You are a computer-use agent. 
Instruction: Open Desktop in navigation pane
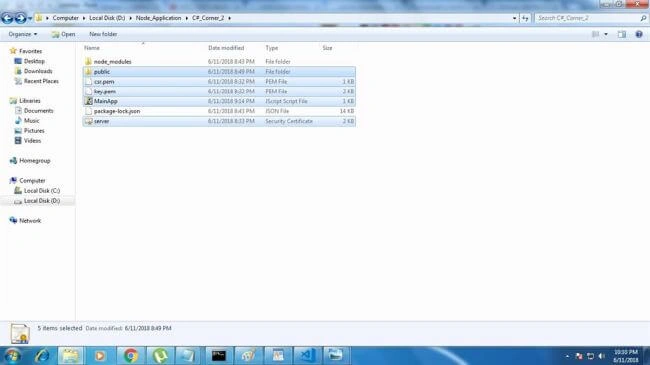pos(34,61)
